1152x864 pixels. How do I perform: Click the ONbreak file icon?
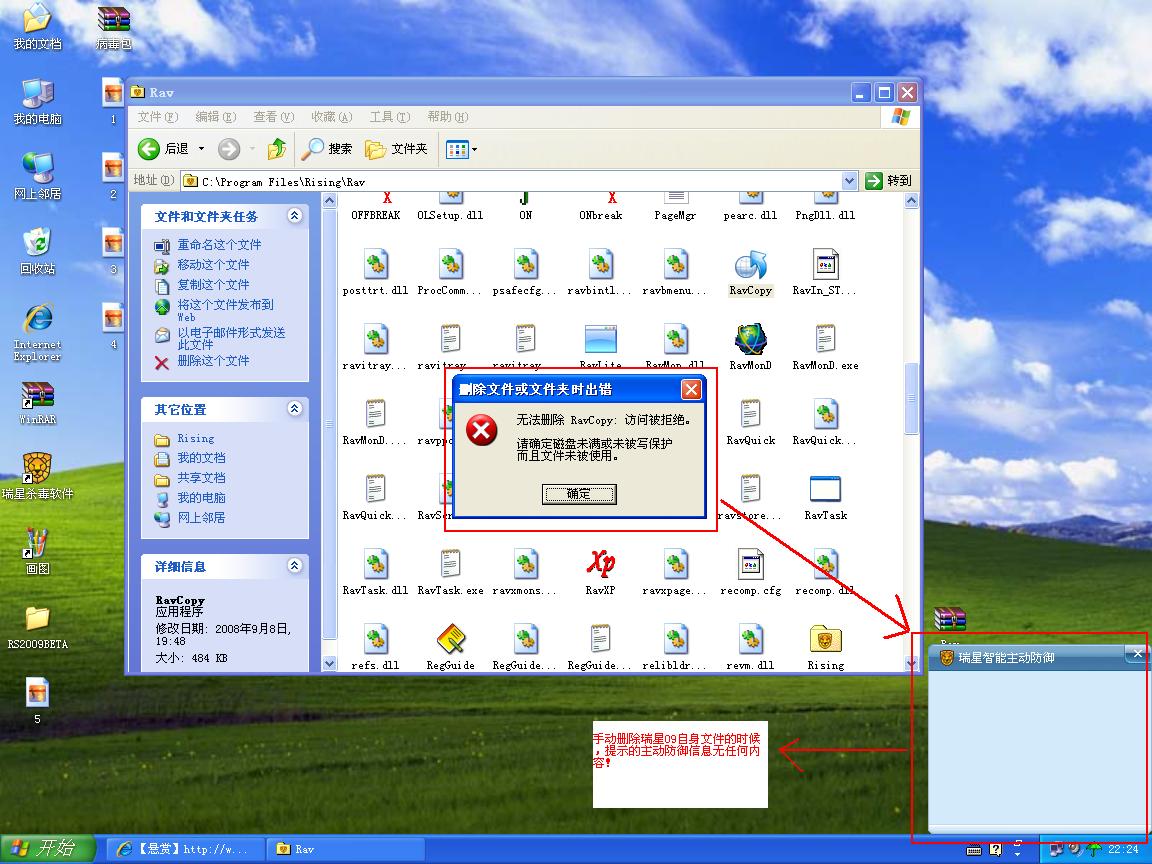point(600,206)
